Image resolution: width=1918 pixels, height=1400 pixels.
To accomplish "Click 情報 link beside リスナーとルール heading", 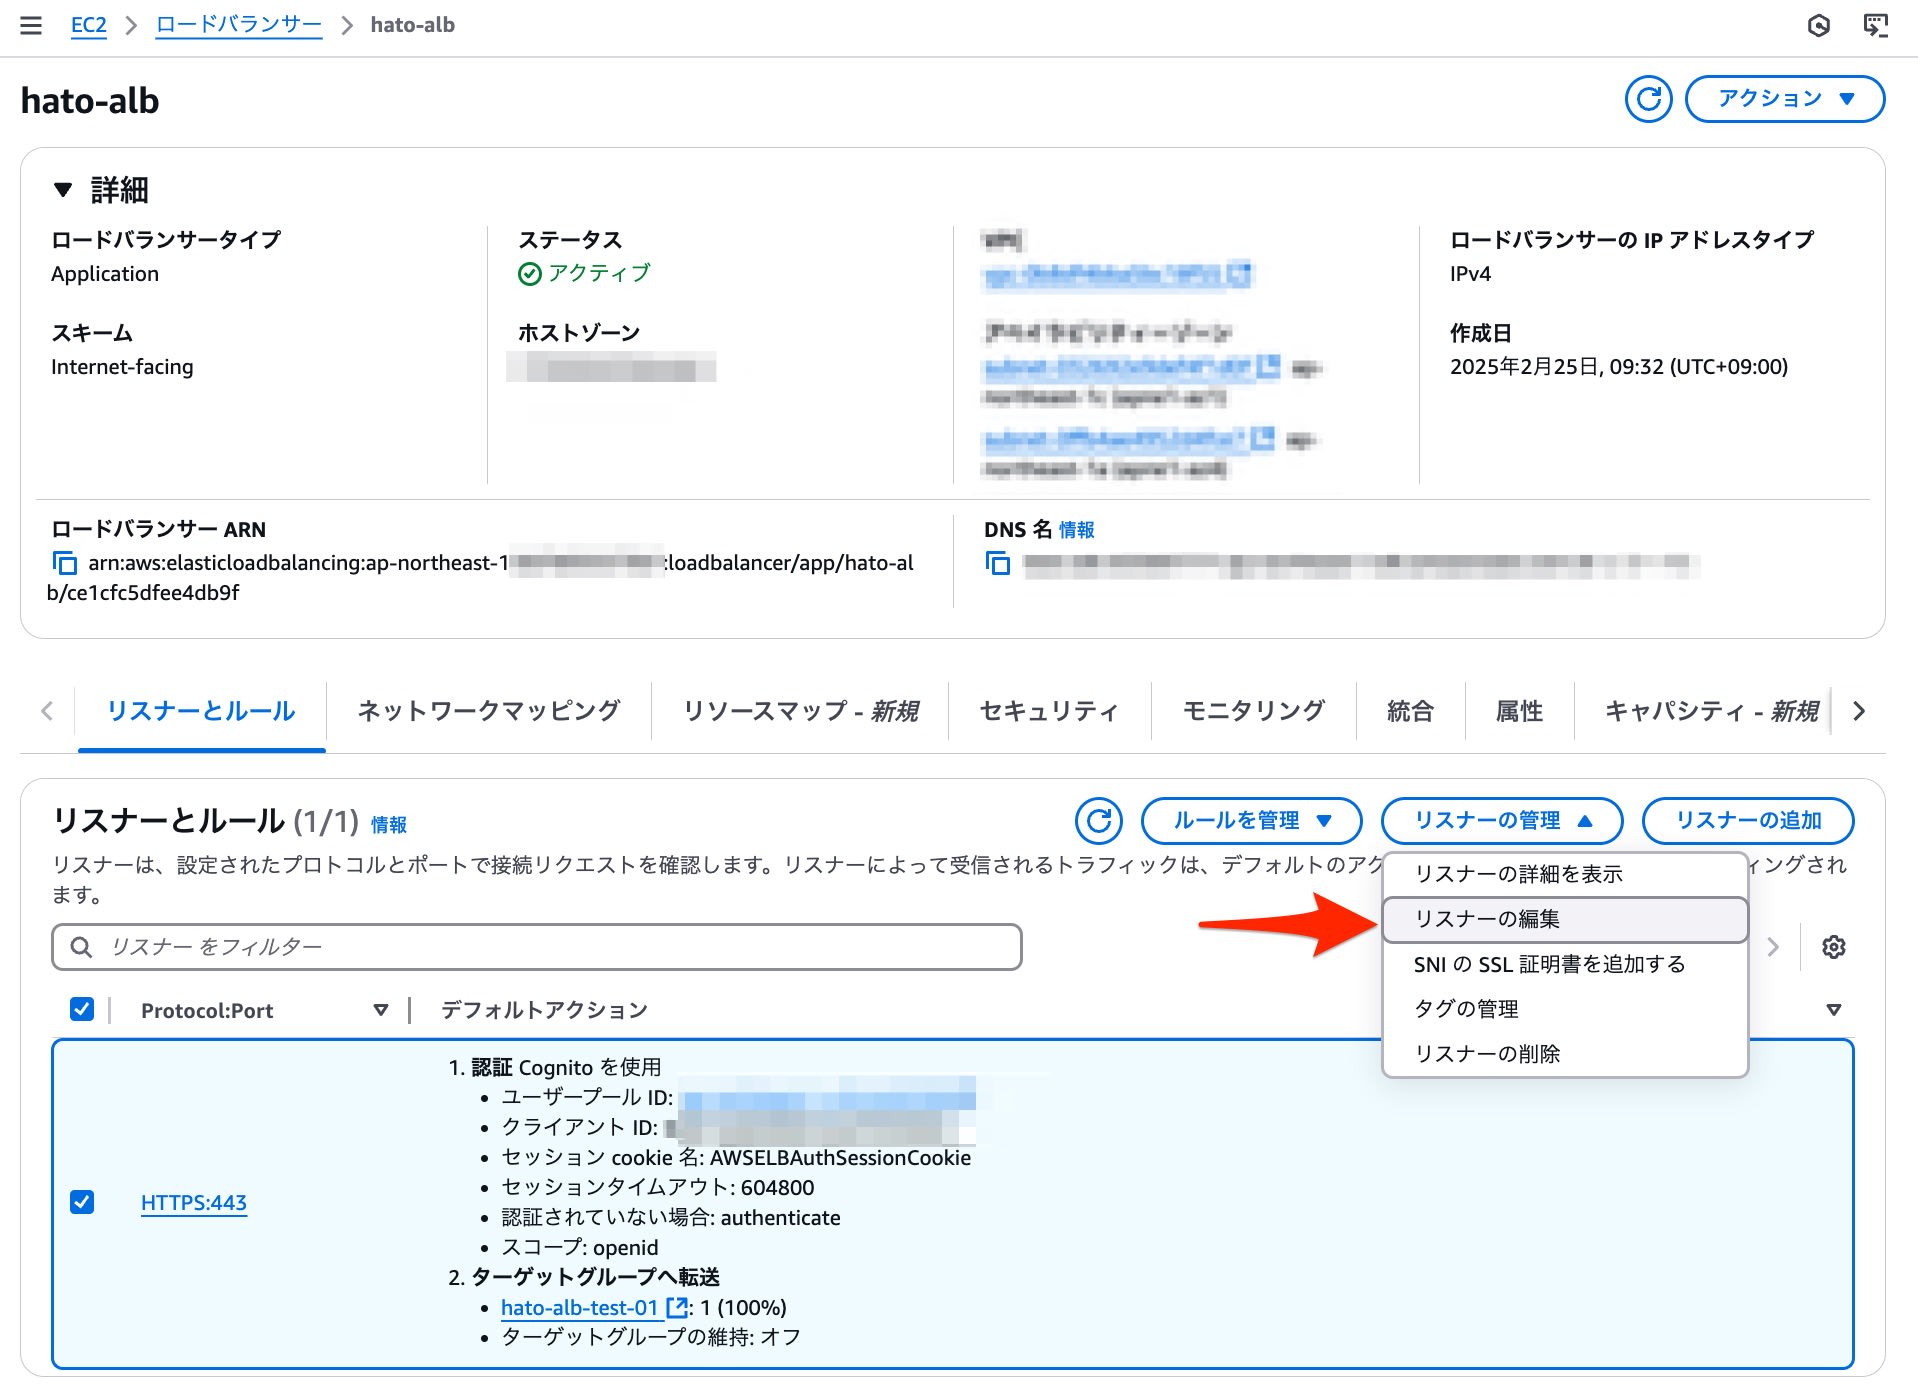I will click(x=389, y=825).
